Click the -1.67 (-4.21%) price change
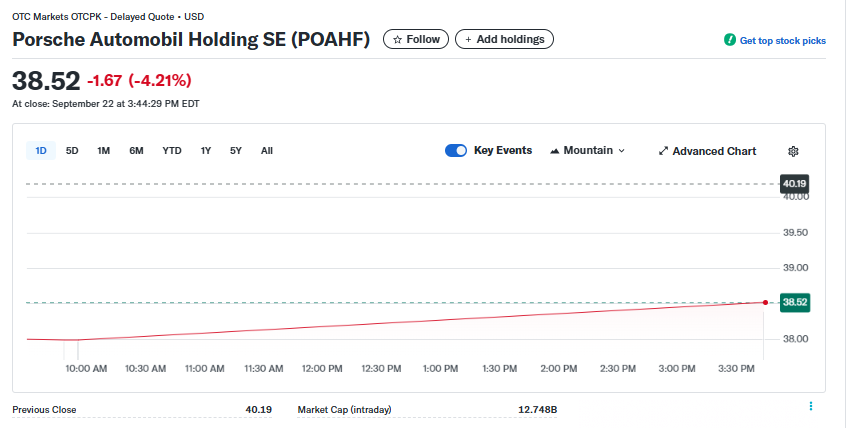Viewport: 846px width, 428px height. pos(139,80)
